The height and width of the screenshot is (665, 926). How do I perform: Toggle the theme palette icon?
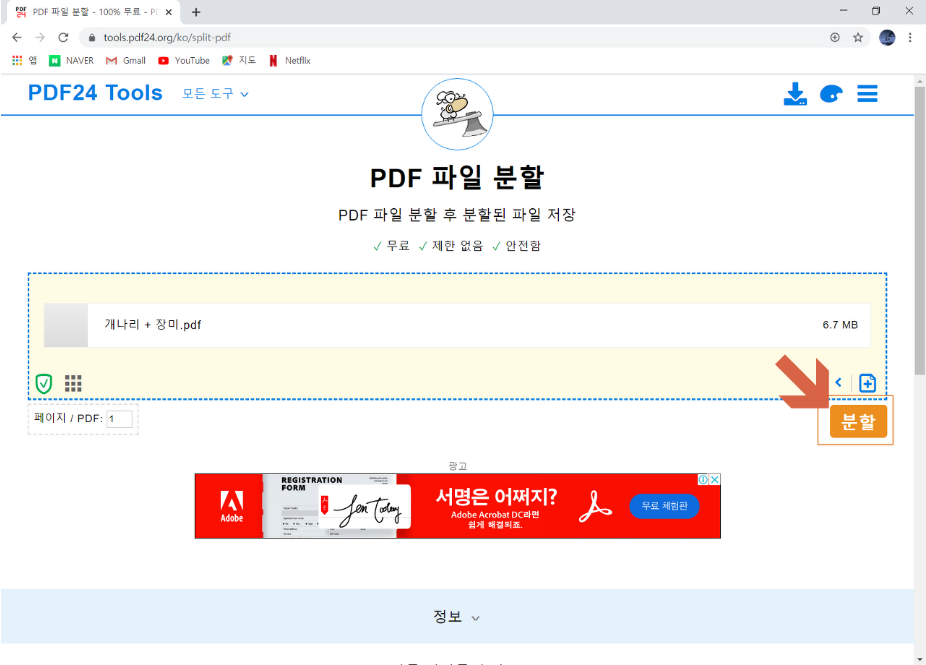point(831,94)
